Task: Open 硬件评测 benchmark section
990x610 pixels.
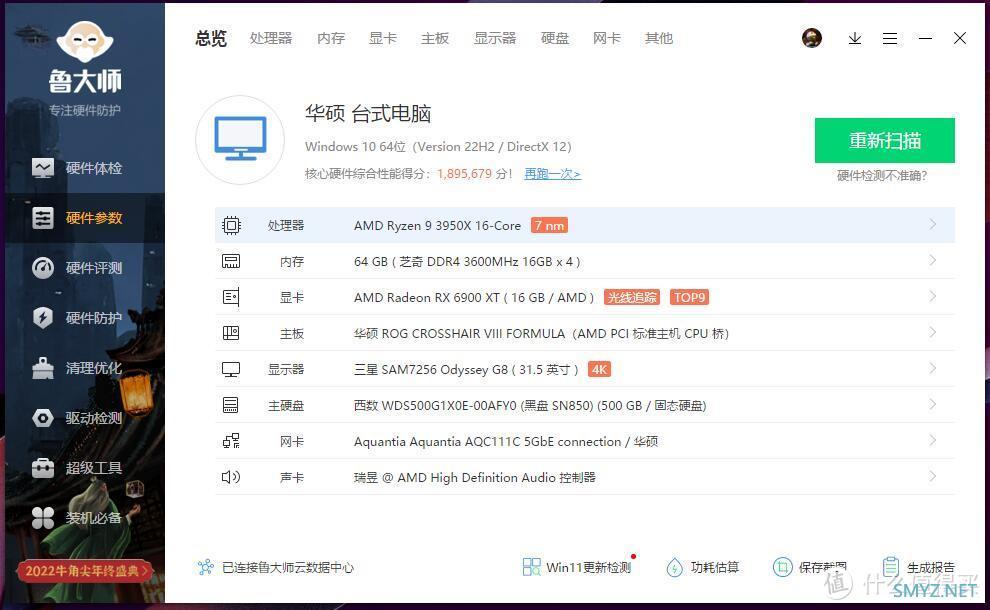Action: pyautogui.click(x=76, y=268)
